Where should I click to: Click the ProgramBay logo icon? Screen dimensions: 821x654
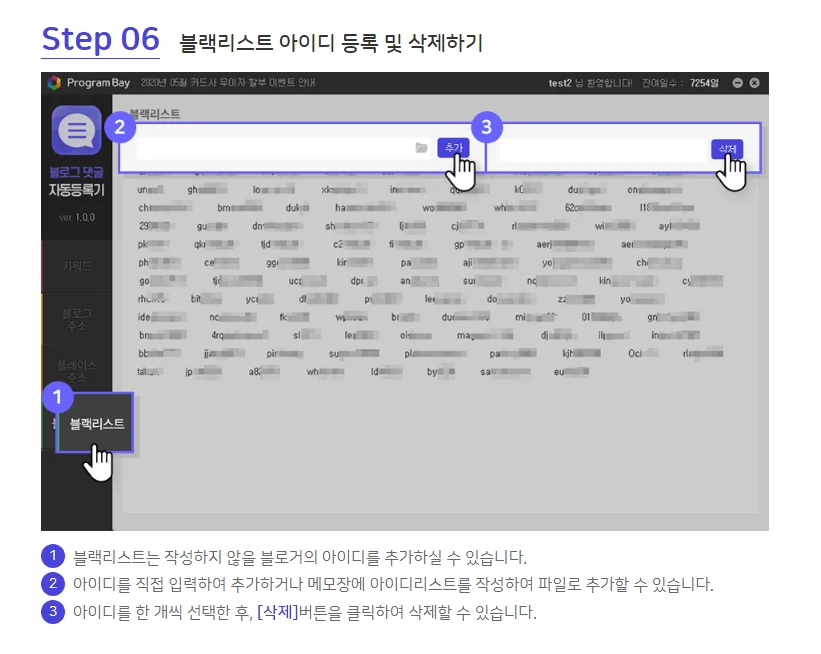(54, 83)
